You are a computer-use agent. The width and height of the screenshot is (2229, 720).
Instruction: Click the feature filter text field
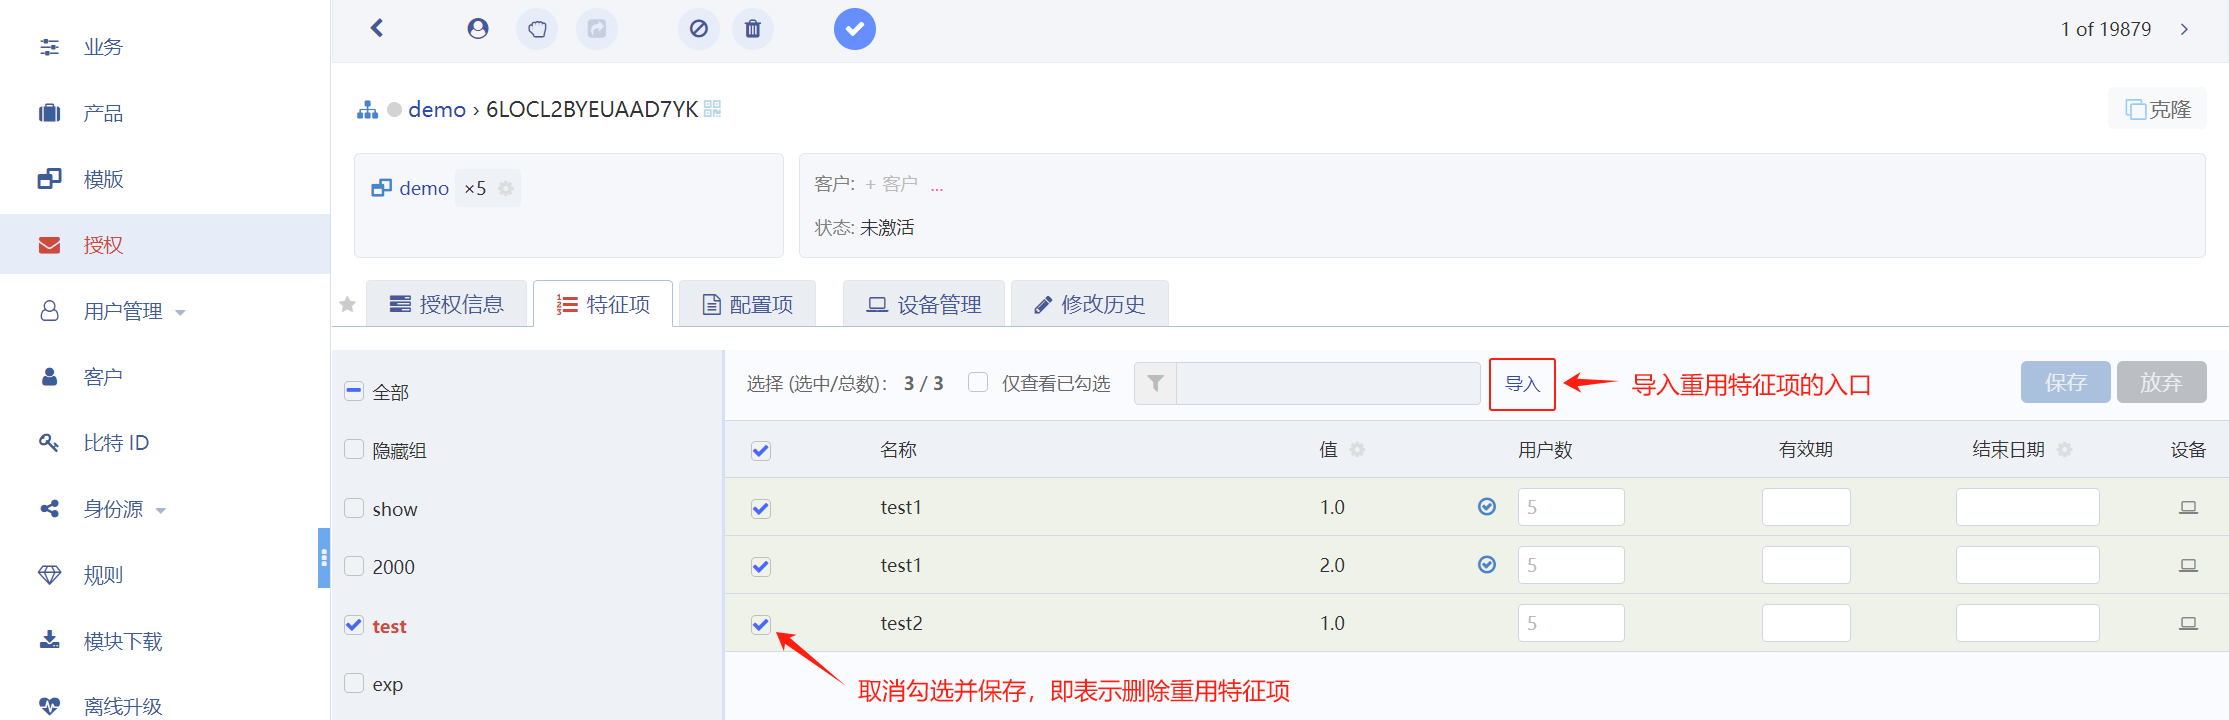pyautogui.click(x=1328, y=383)
